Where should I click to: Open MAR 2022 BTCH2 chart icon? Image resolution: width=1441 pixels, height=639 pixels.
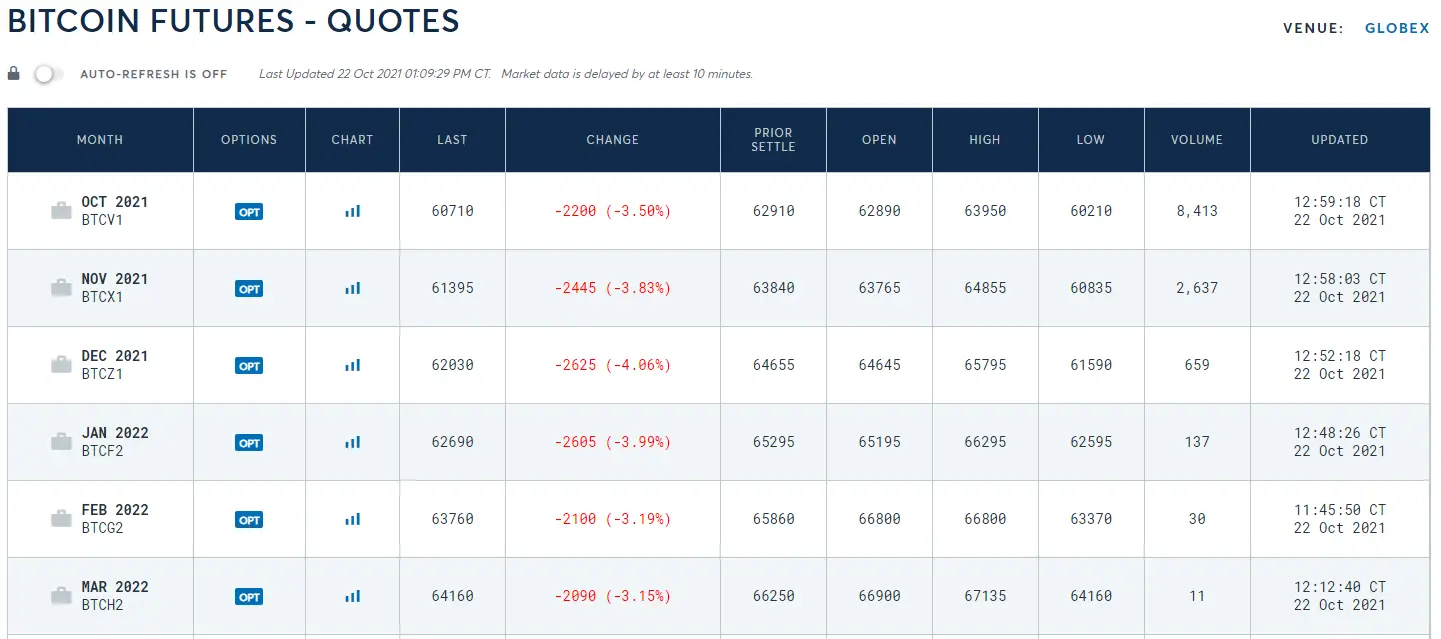tap(352, 596)
